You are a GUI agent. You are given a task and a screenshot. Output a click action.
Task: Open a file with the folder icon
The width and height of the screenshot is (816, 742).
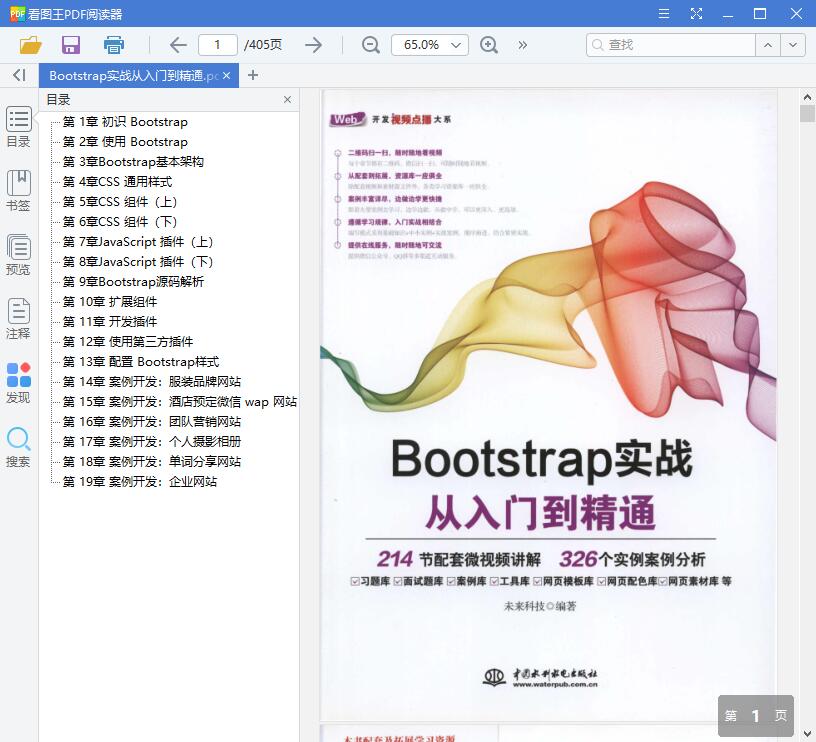[28, 45]
